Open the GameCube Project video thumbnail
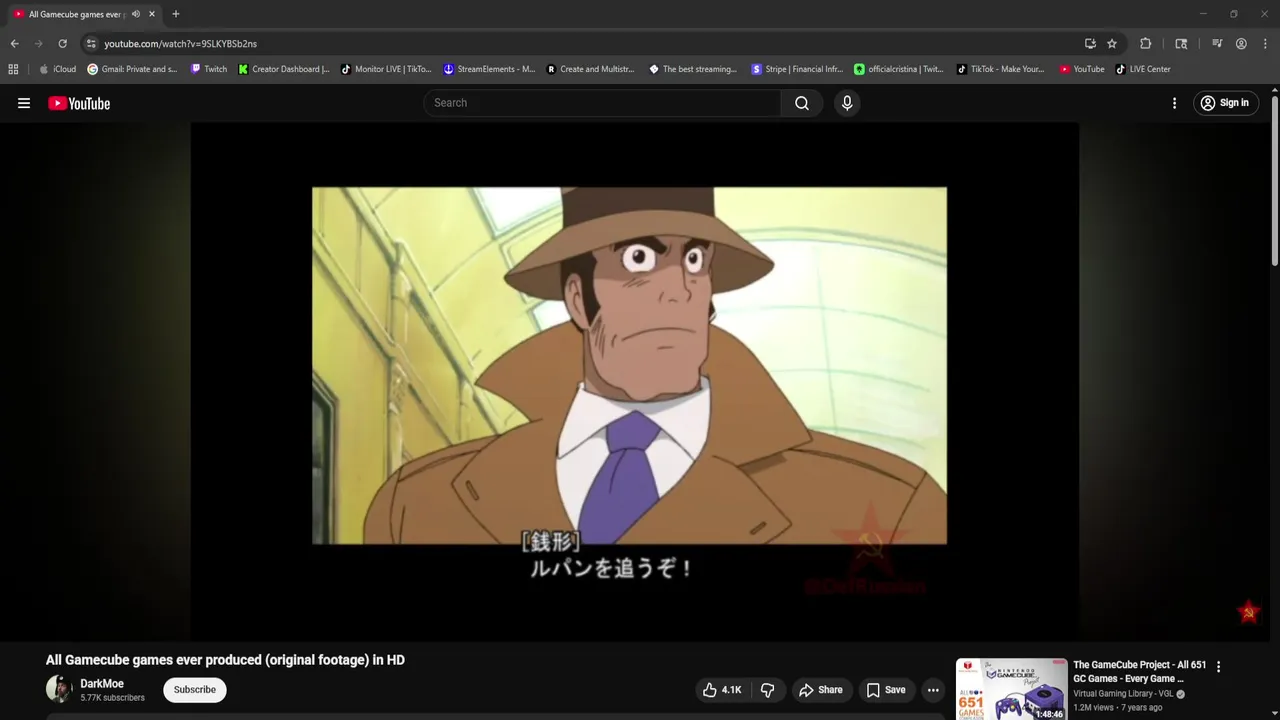 (1011, 689)
